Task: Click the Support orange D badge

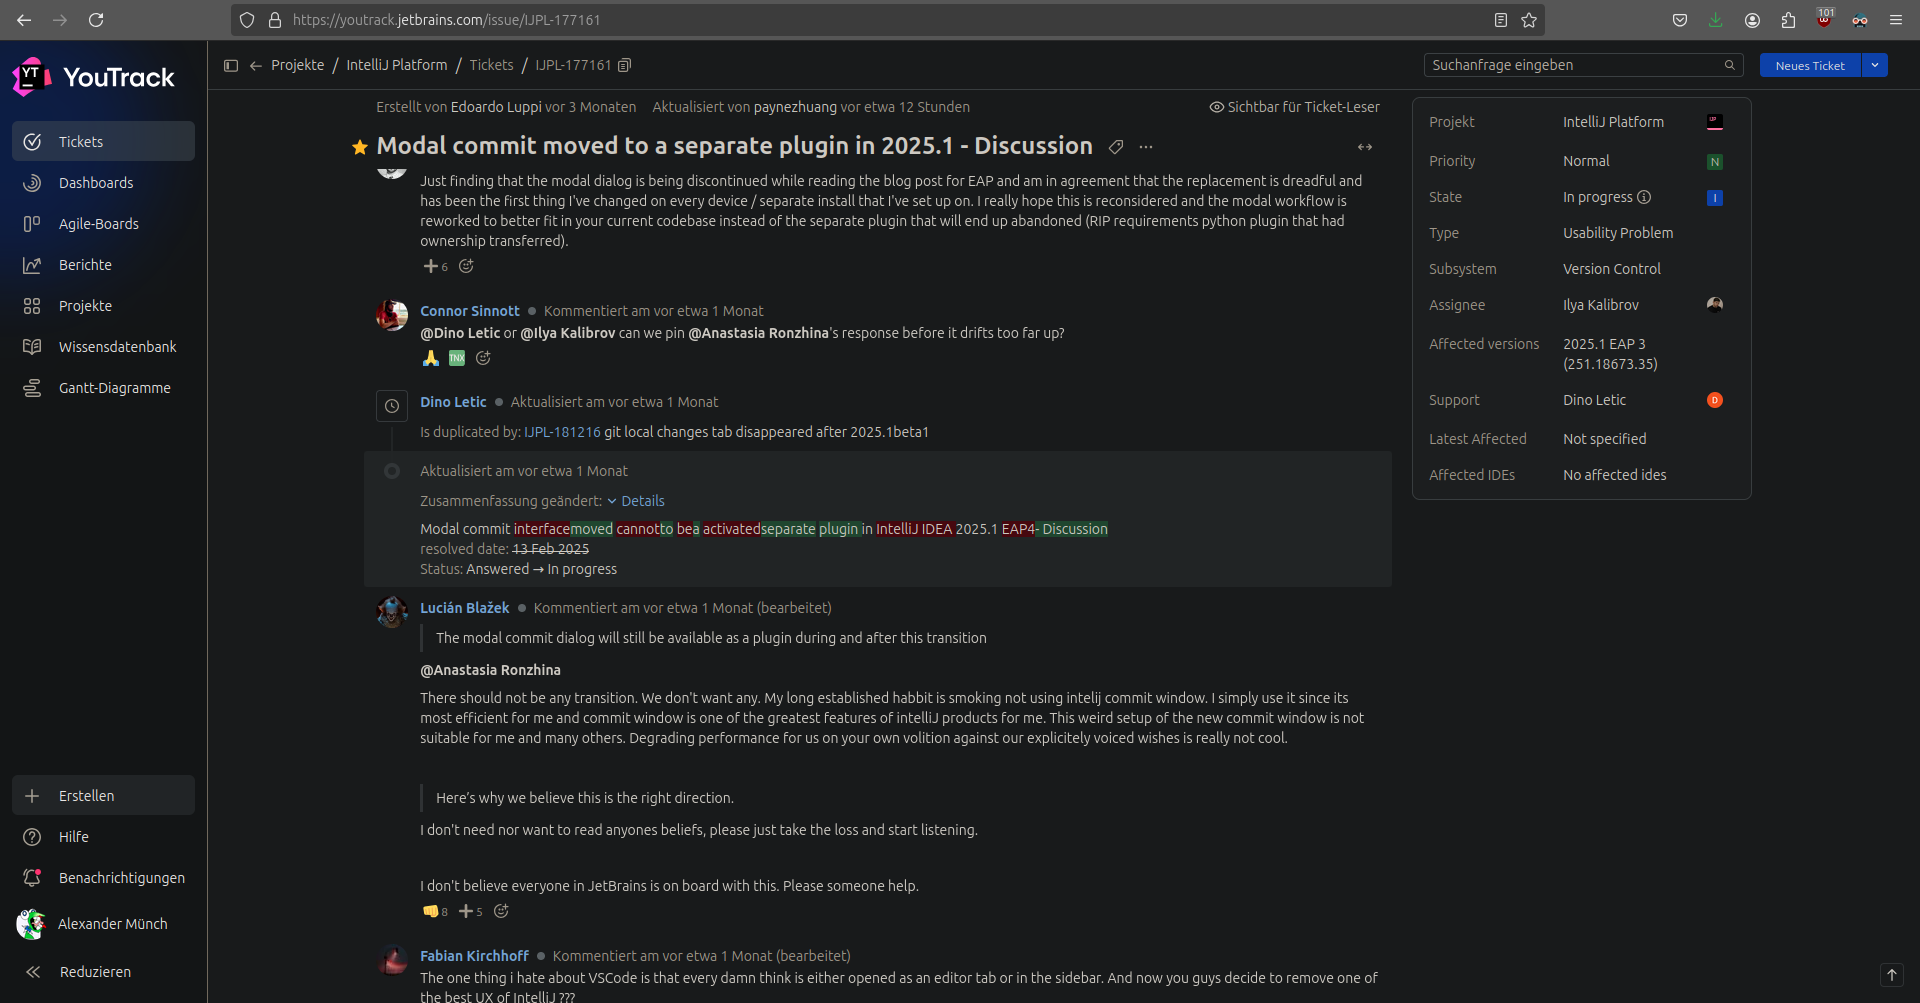Action: click(1715, 400)
